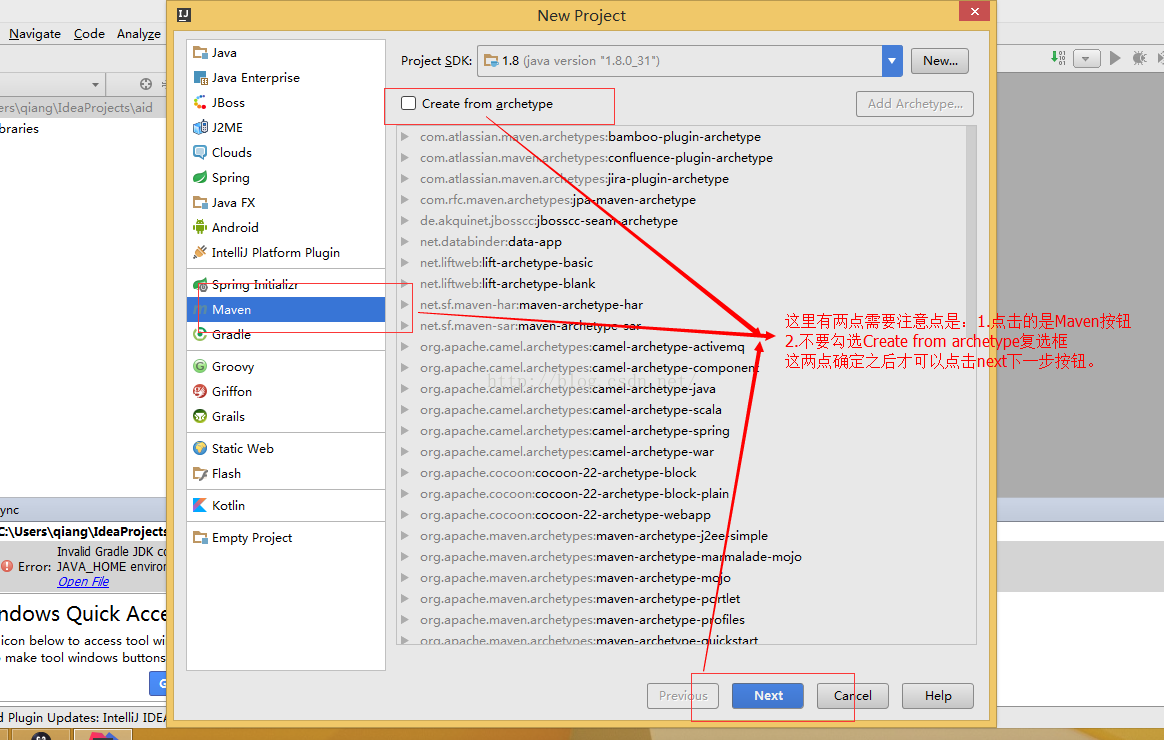Click the red error icon in sync panel
Image resolution: width=1164 pixels, height=740 pixels.
pyautogui.click(x=7, y=566)
